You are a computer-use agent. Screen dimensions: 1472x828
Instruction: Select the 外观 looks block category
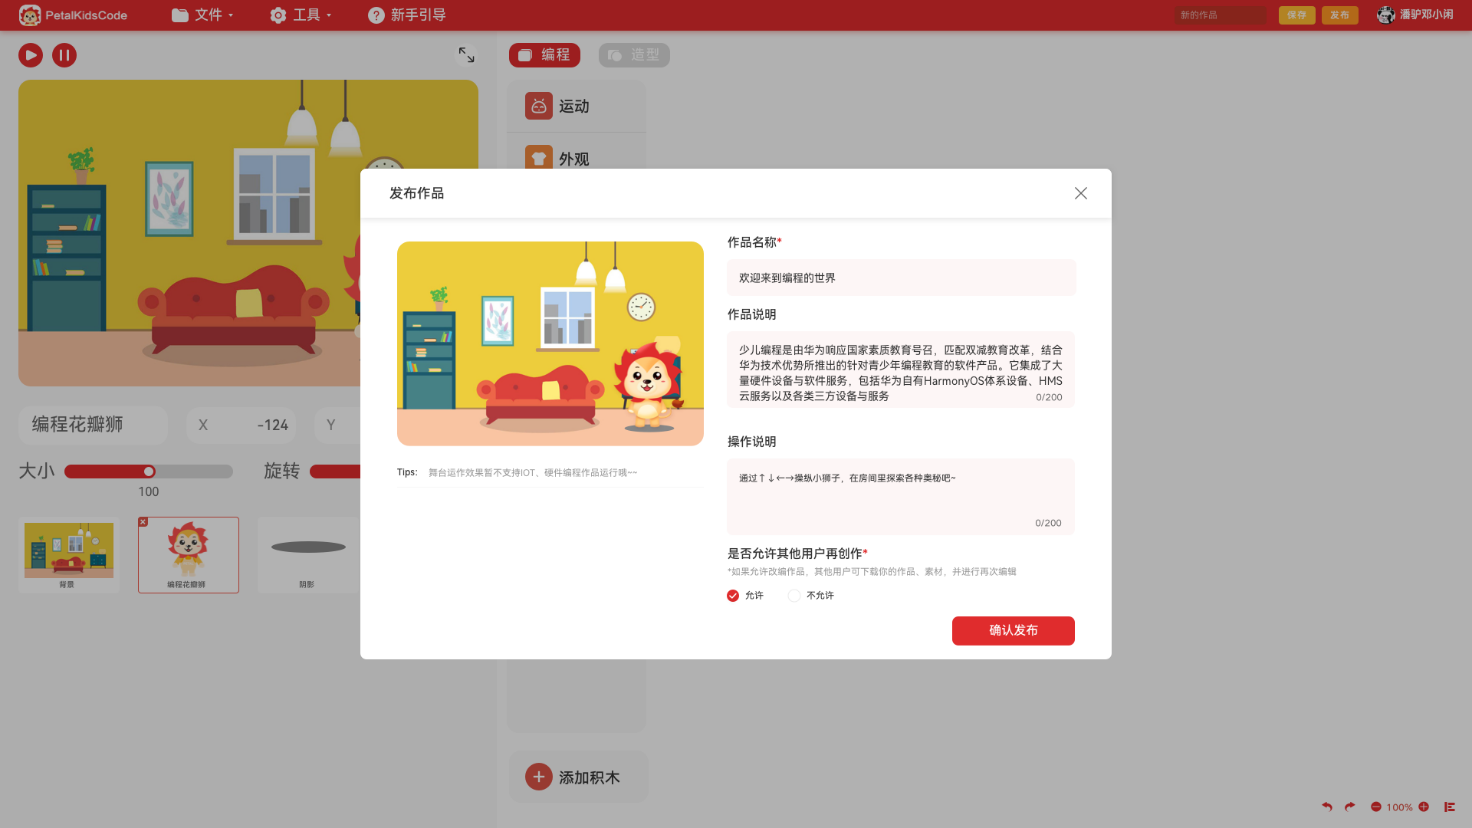(x=576, y=157)
